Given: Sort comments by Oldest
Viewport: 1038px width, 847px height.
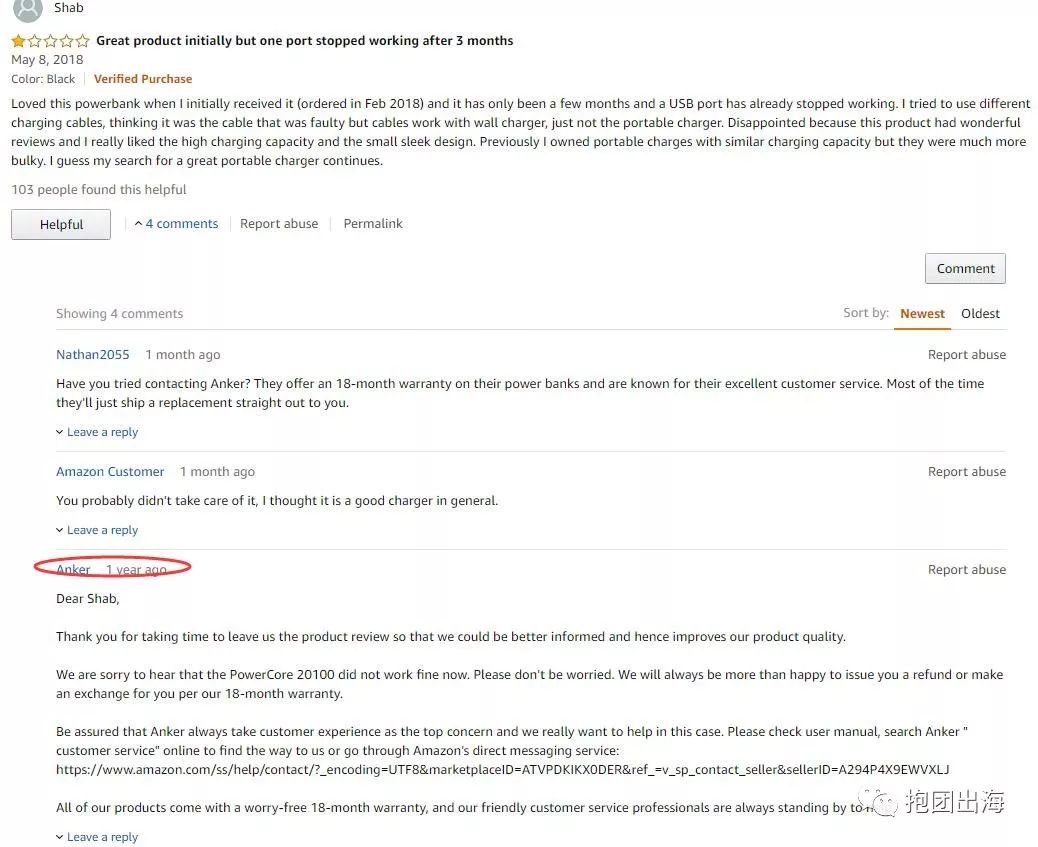Looking at the screenshot, I should pyautogui.click(x=980, y=314).
